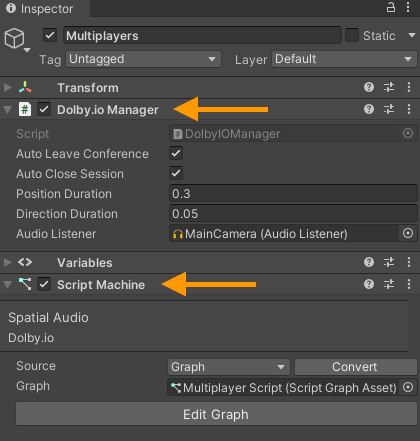Viewport: 420px width, 441px height.
Task: Open presets for the Dolby.io Manager component
Action: (x=389, y=109)
